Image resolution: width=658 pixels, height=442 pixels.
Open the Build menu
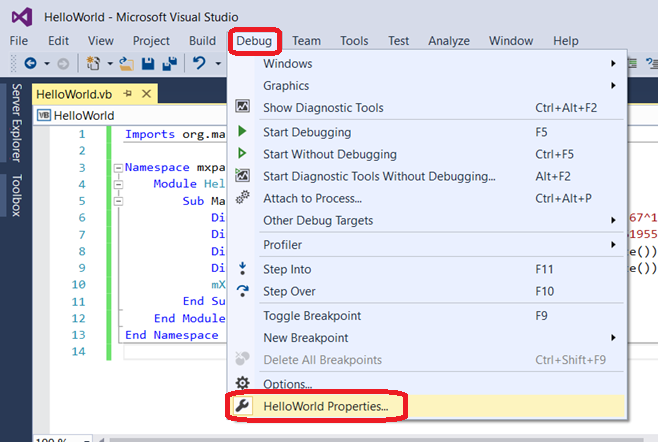[x=202, y=41]
